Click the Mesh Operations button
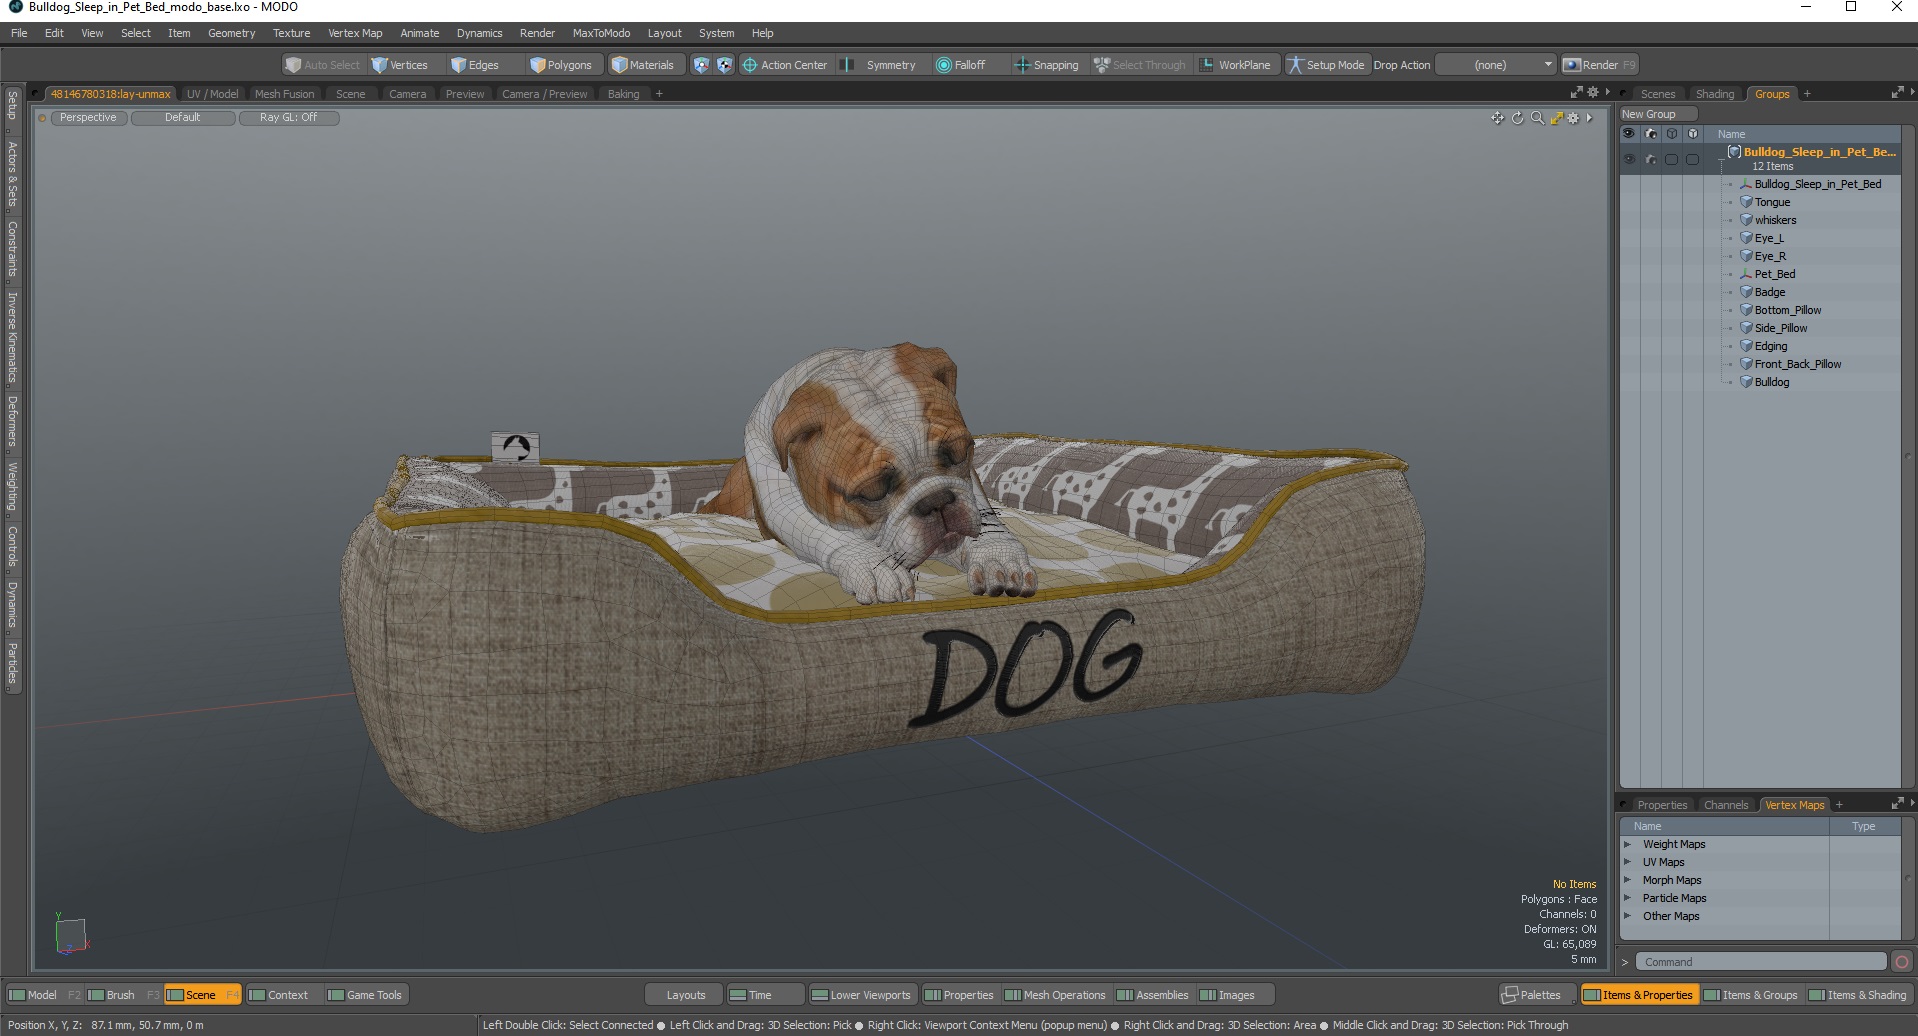 coord(1055,995)
